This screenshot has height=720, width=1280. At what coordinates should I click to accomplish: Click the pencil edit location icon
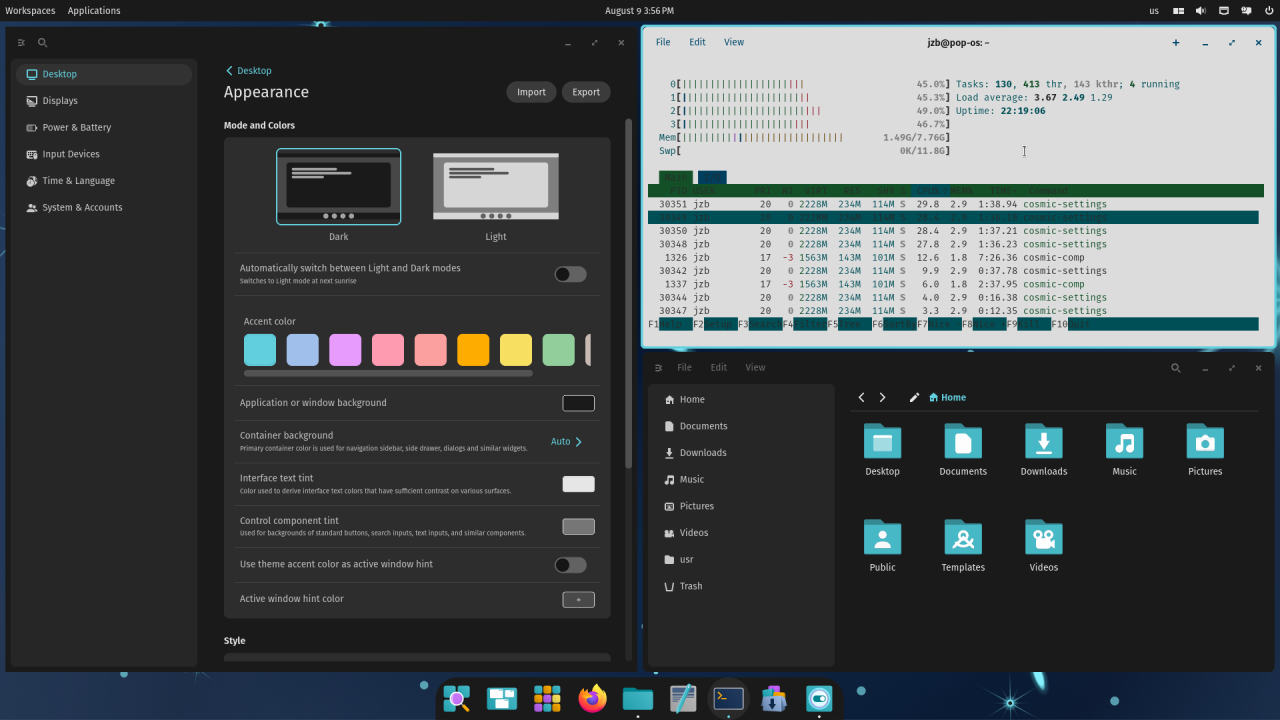[914, 398]
